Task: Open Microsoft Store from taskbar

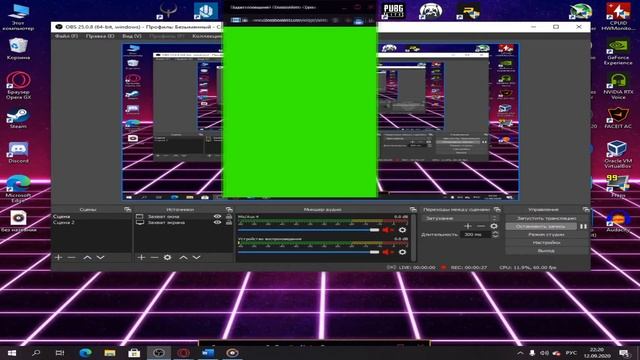Action: click(x=134, y=353)
